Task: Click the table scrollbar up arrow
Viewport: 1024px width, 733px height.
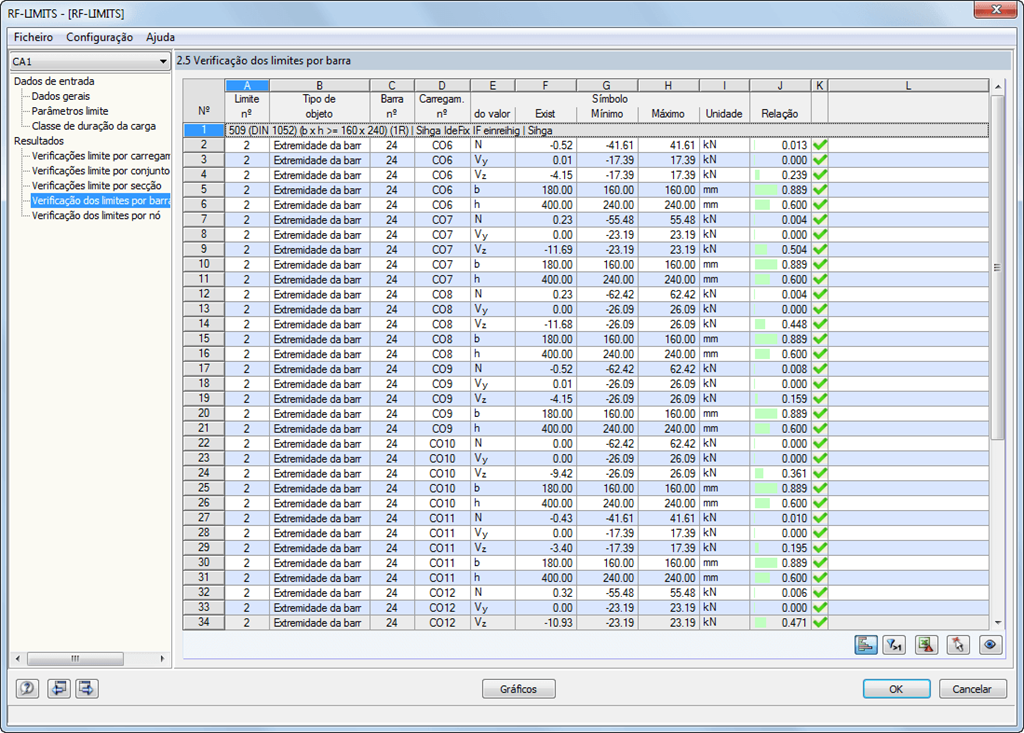Action: [997, 86]
